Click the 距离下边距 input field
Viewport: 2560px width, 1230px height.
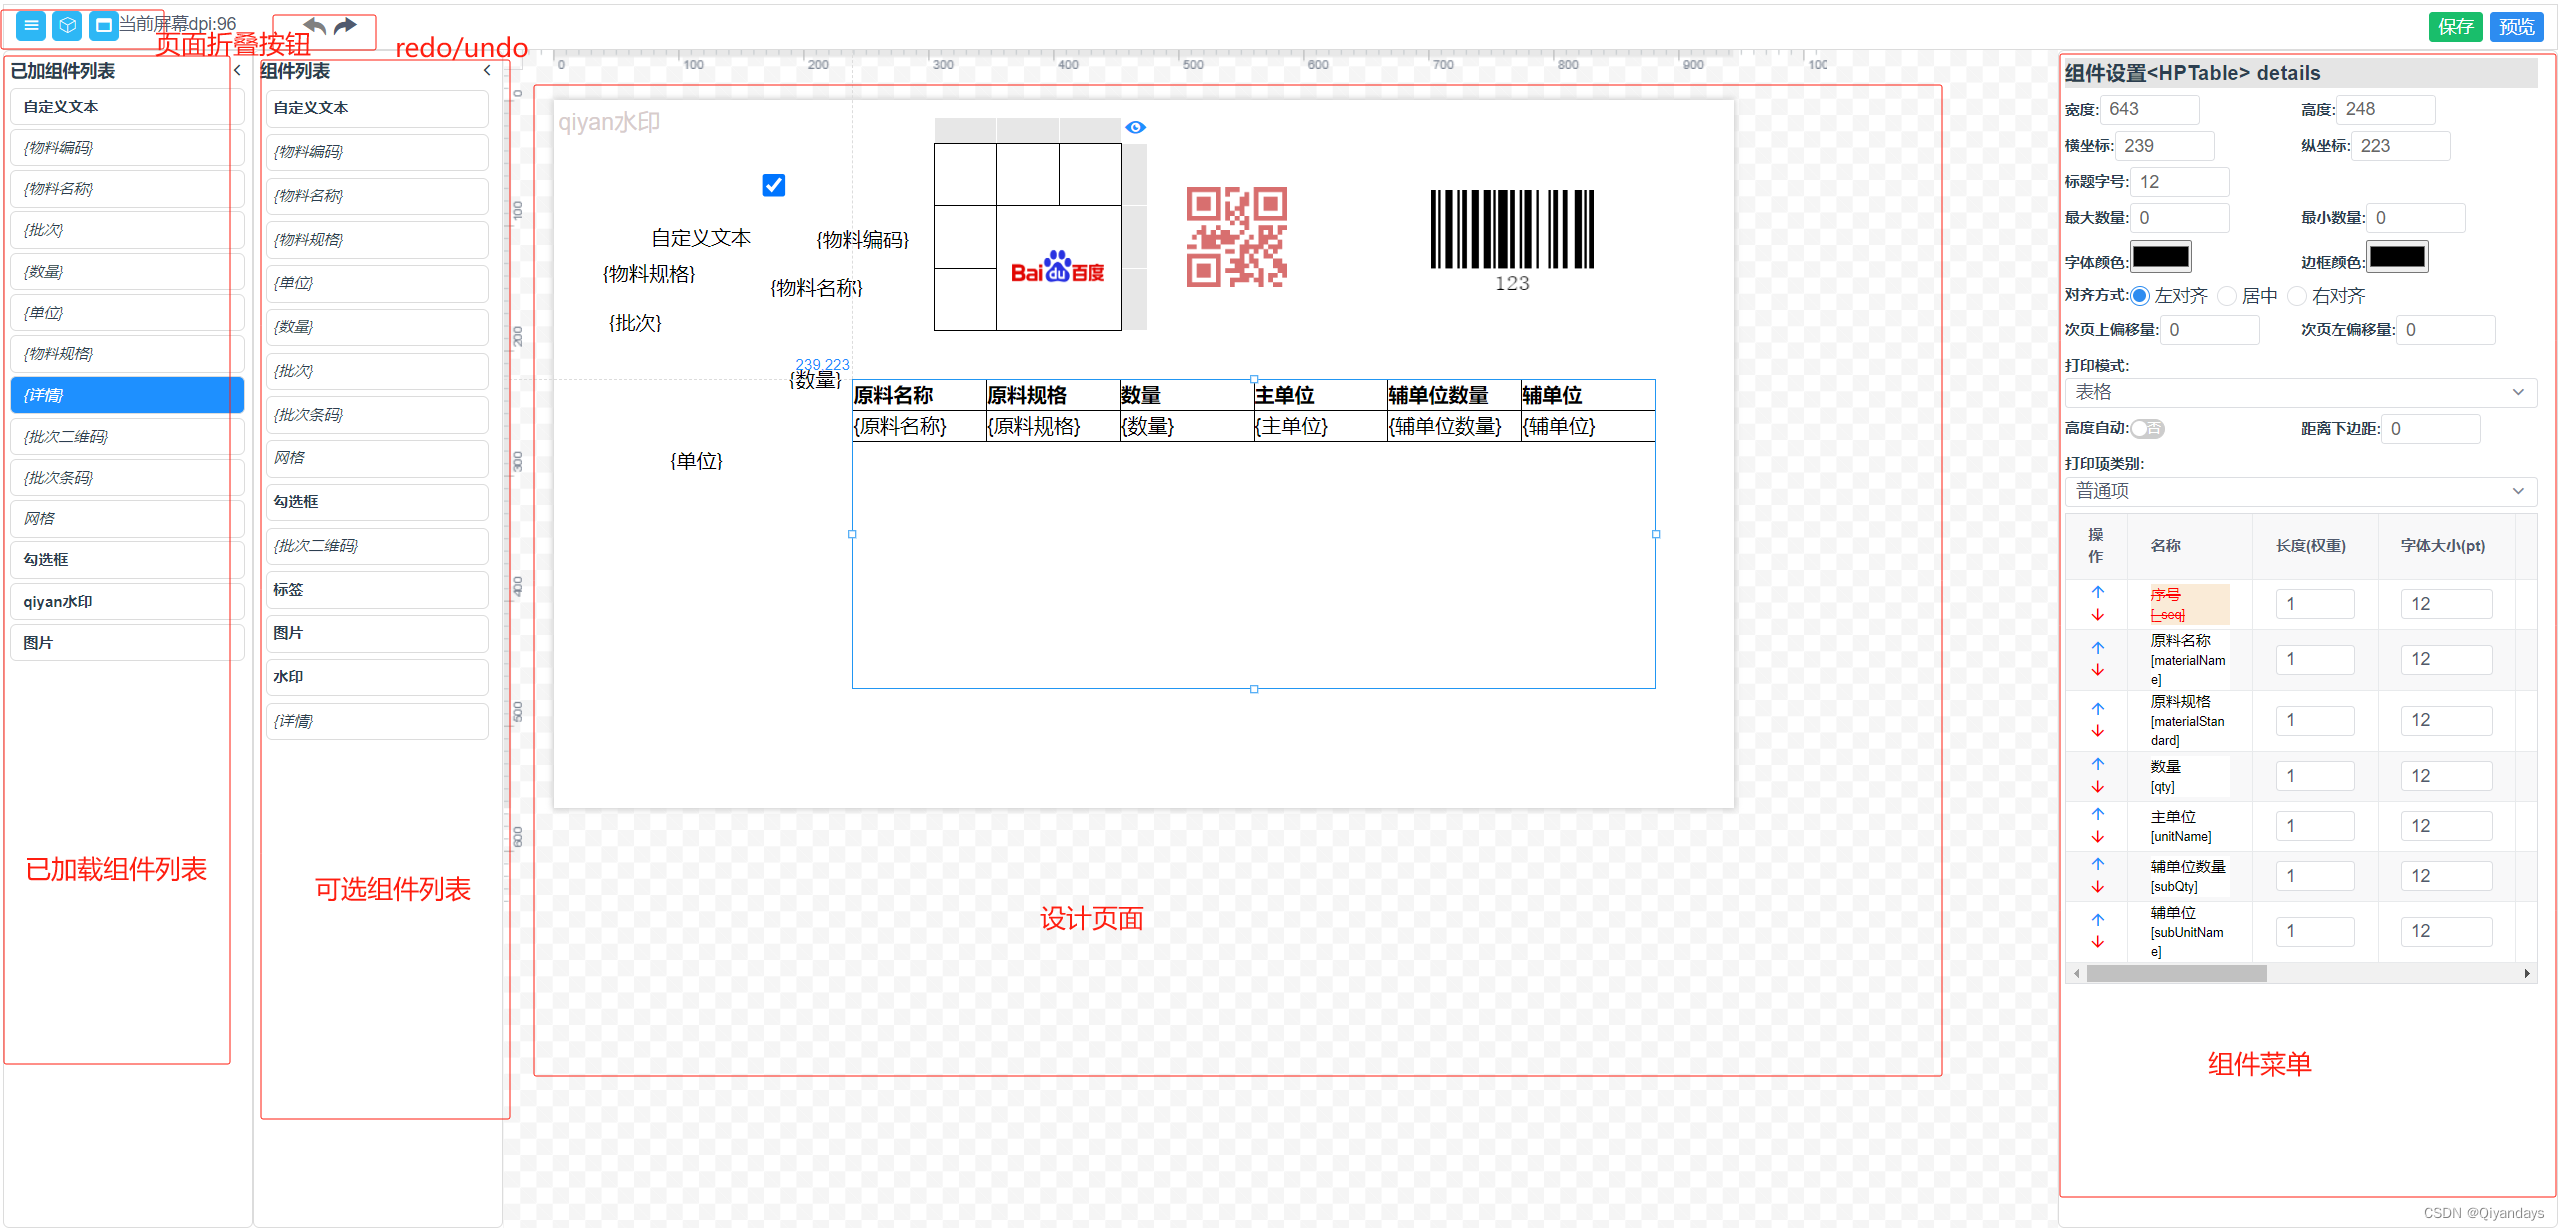[x=2430, y=429]
